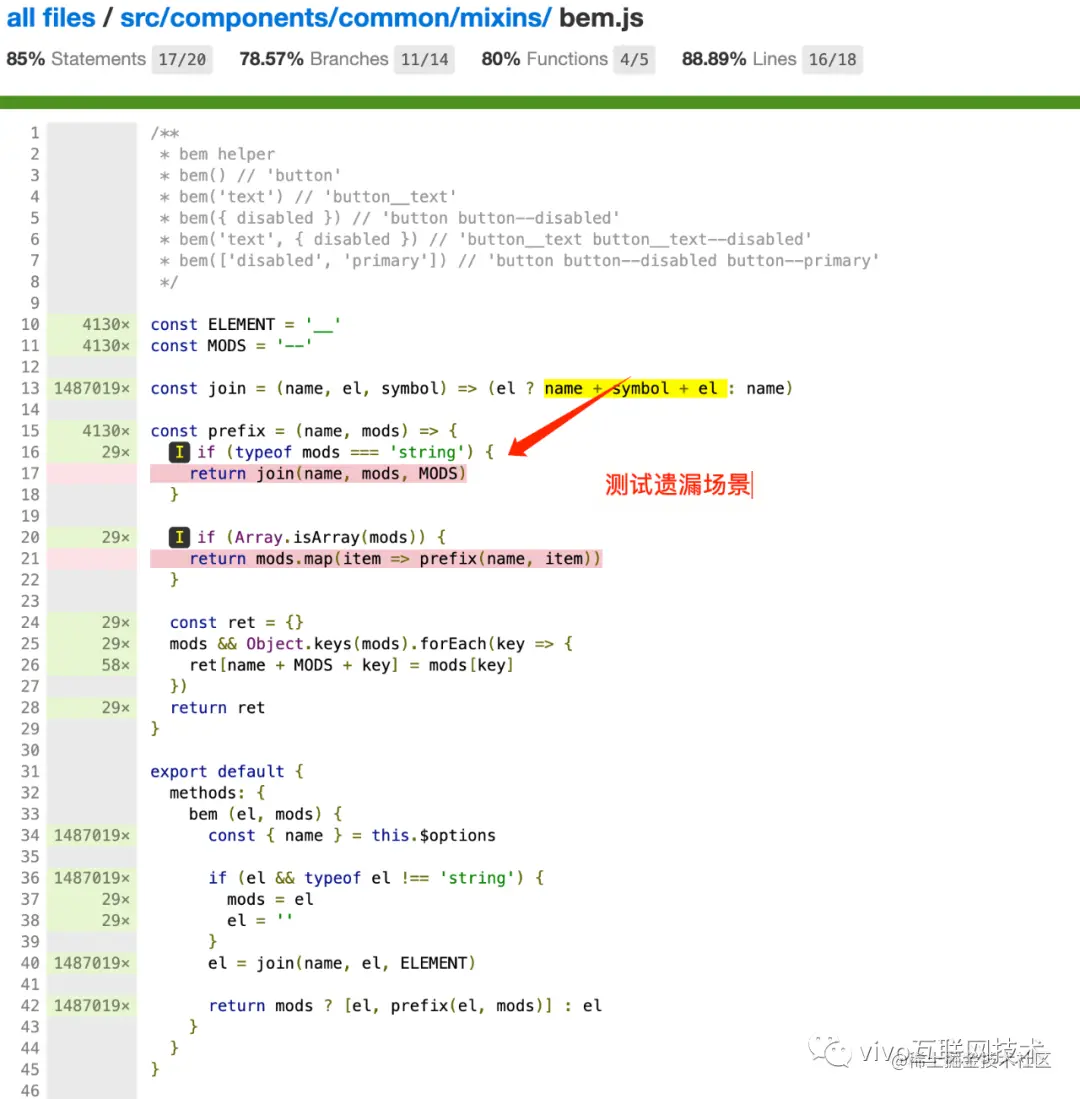Click line number 13 in the gutter
The height and width of the screenshot is (1099, 1080).
click(x=30, y=388)
